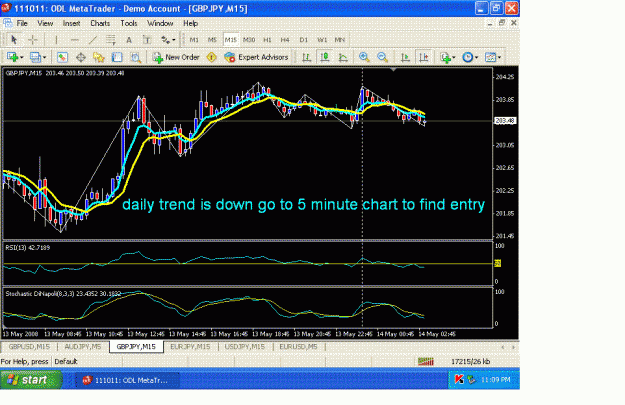Zoom in on the chart
The height and width of the screenshot is (405, 625).
pos(364,57)
